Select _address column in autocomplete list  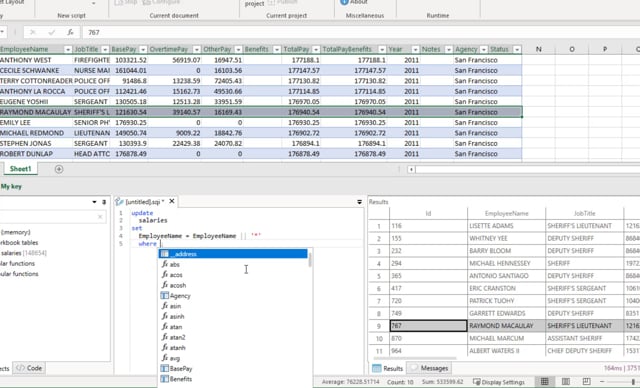click(233, 254)
